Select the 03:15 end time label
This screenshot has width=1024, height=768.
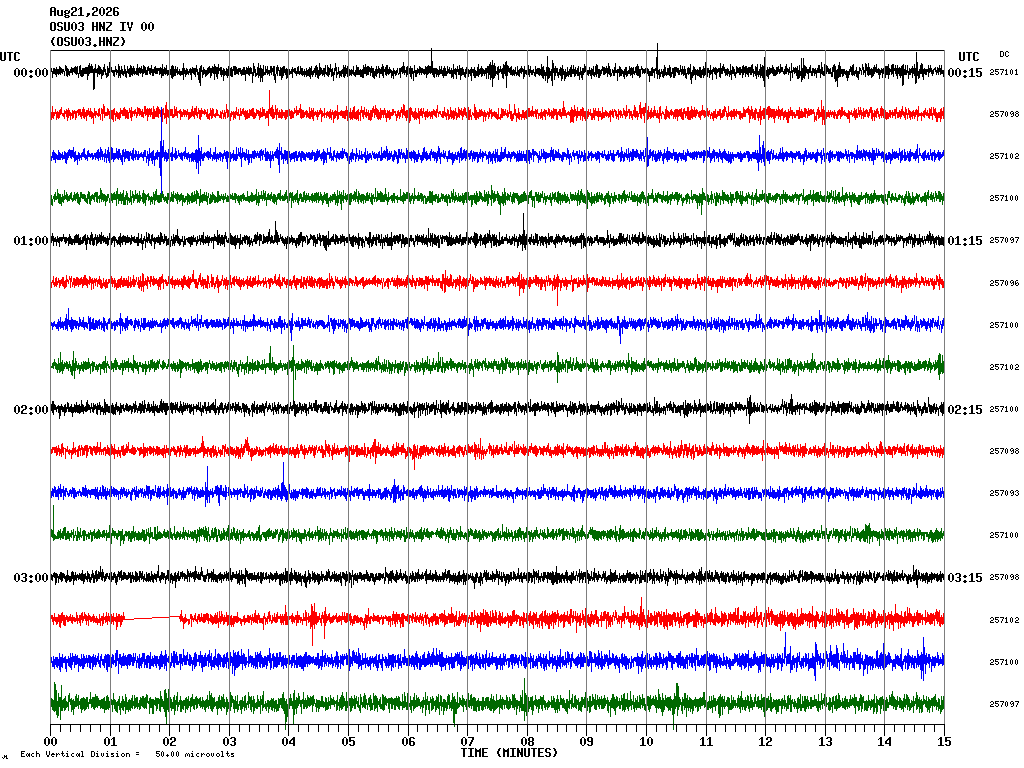coord(965,578)
